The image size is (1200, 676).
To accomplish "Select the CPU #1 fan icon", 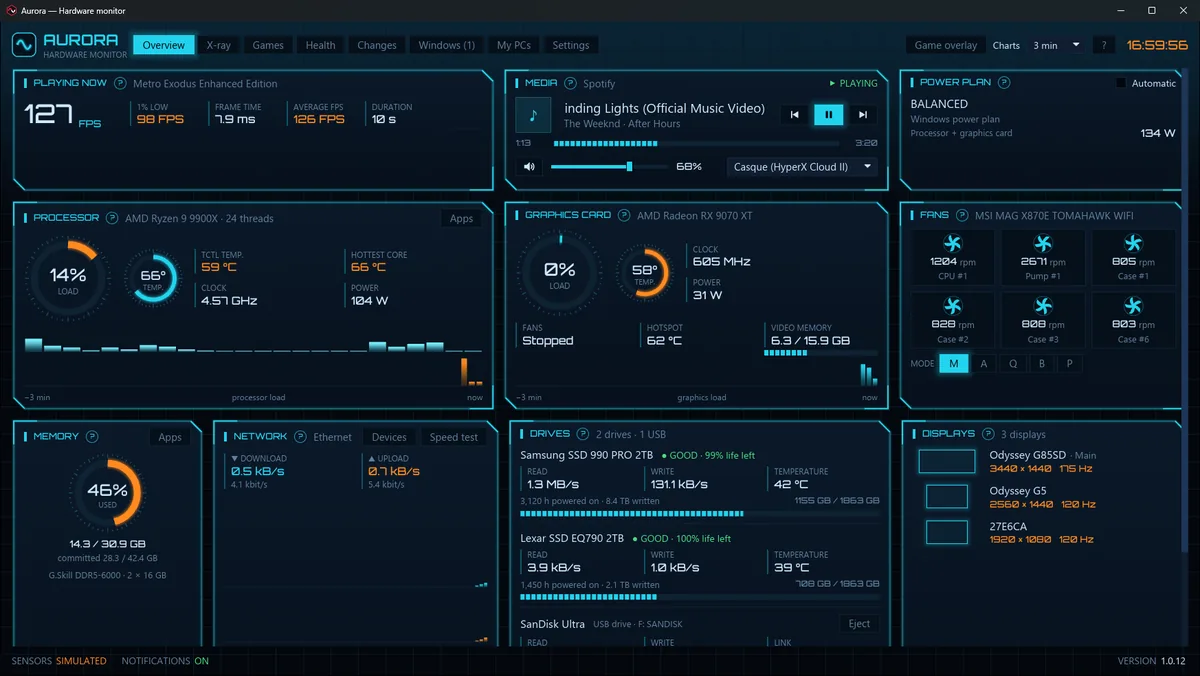I will click(x=952, y=243).
